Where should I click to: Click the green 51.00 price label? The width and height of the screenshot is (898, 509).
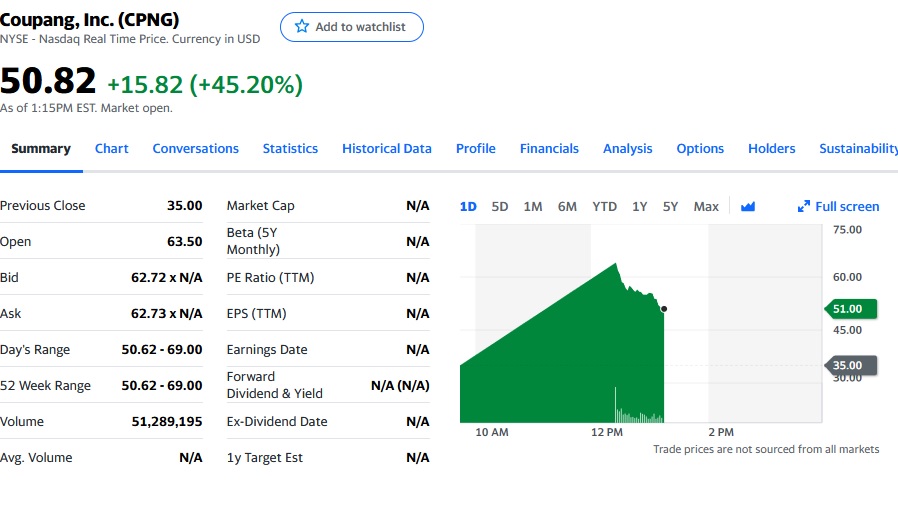[851, 309]
